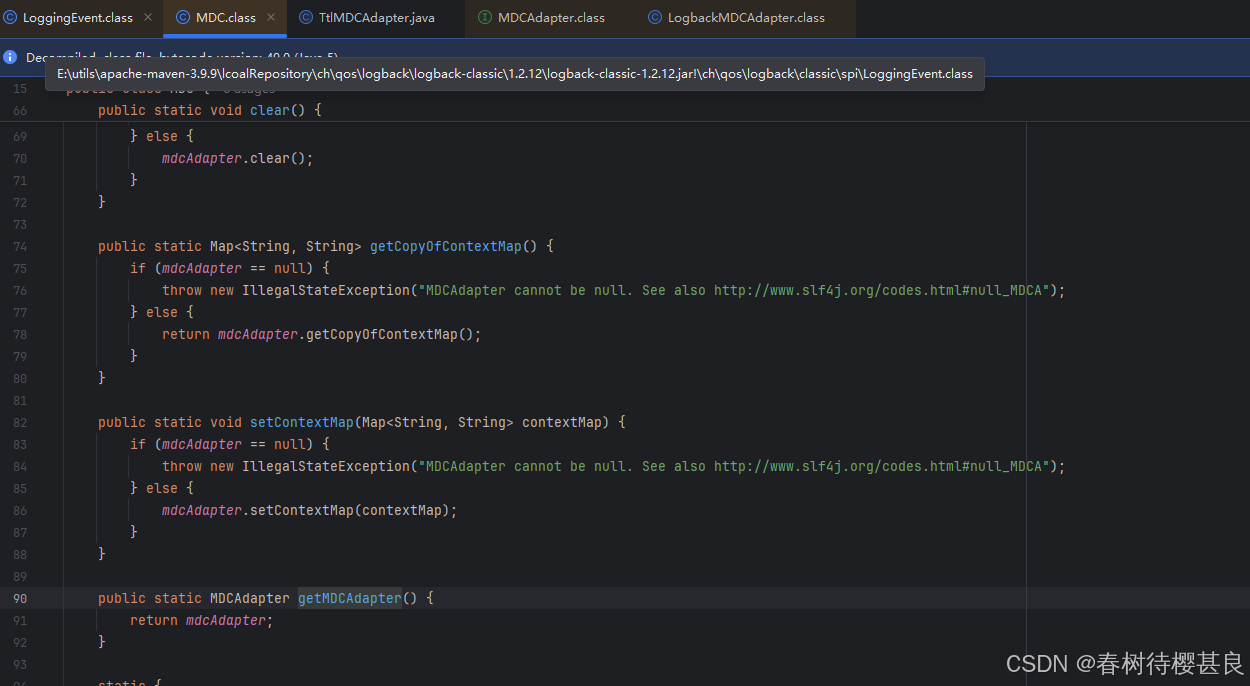Click 'if (mdcAdapter == null)' on line 75
1250x686 pixels.
pos(230,268)
